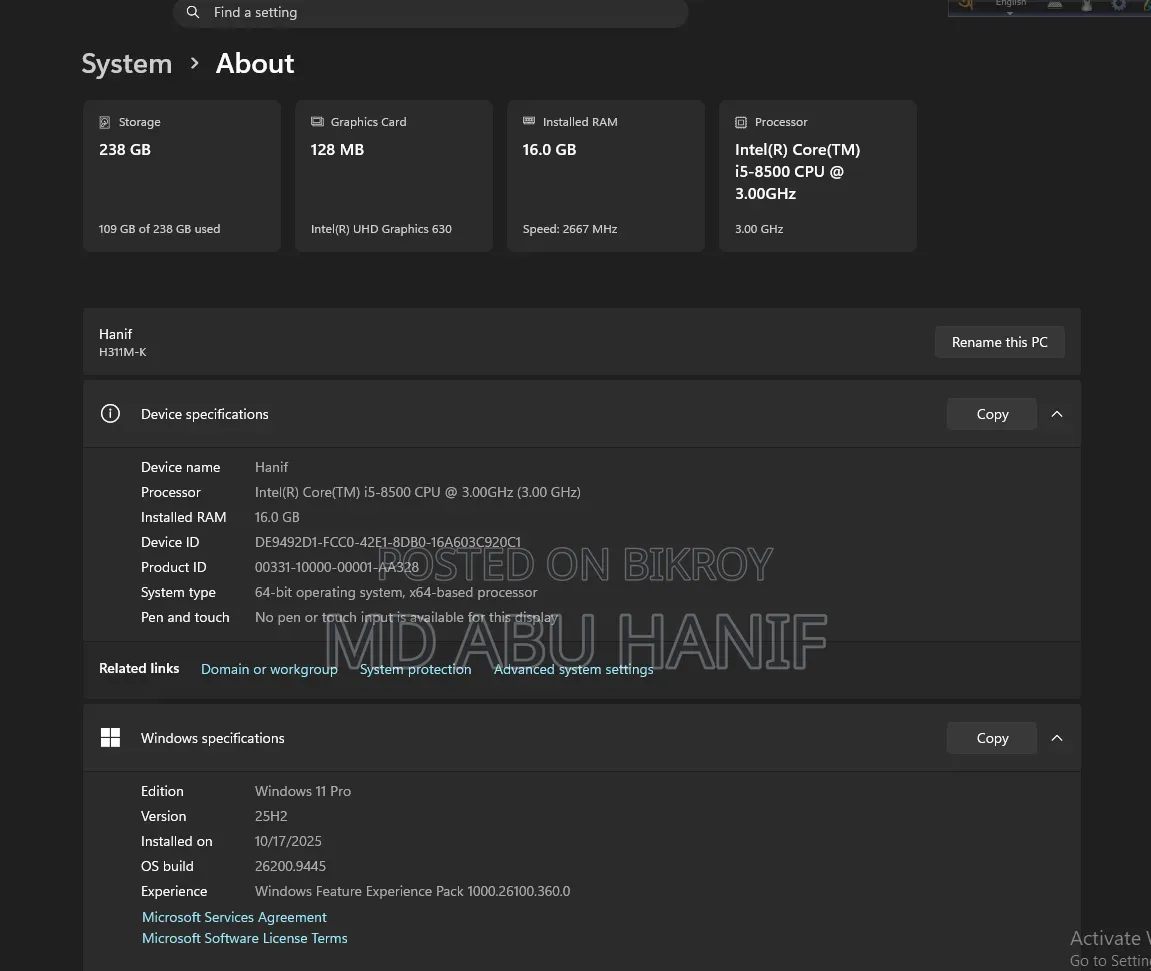
Task: Click the 'OS build' label
Action: [x=167, y=866]
